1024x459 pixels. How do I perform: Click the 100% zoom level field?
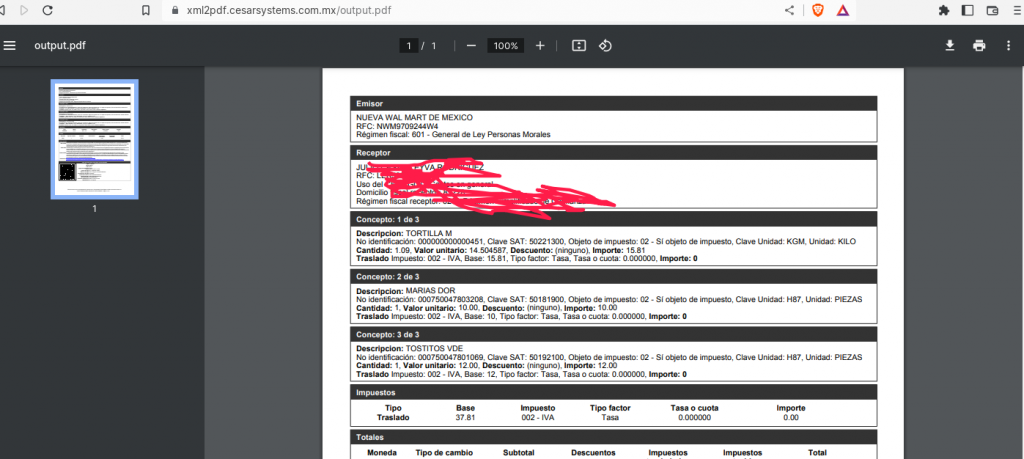pos(506,46)
